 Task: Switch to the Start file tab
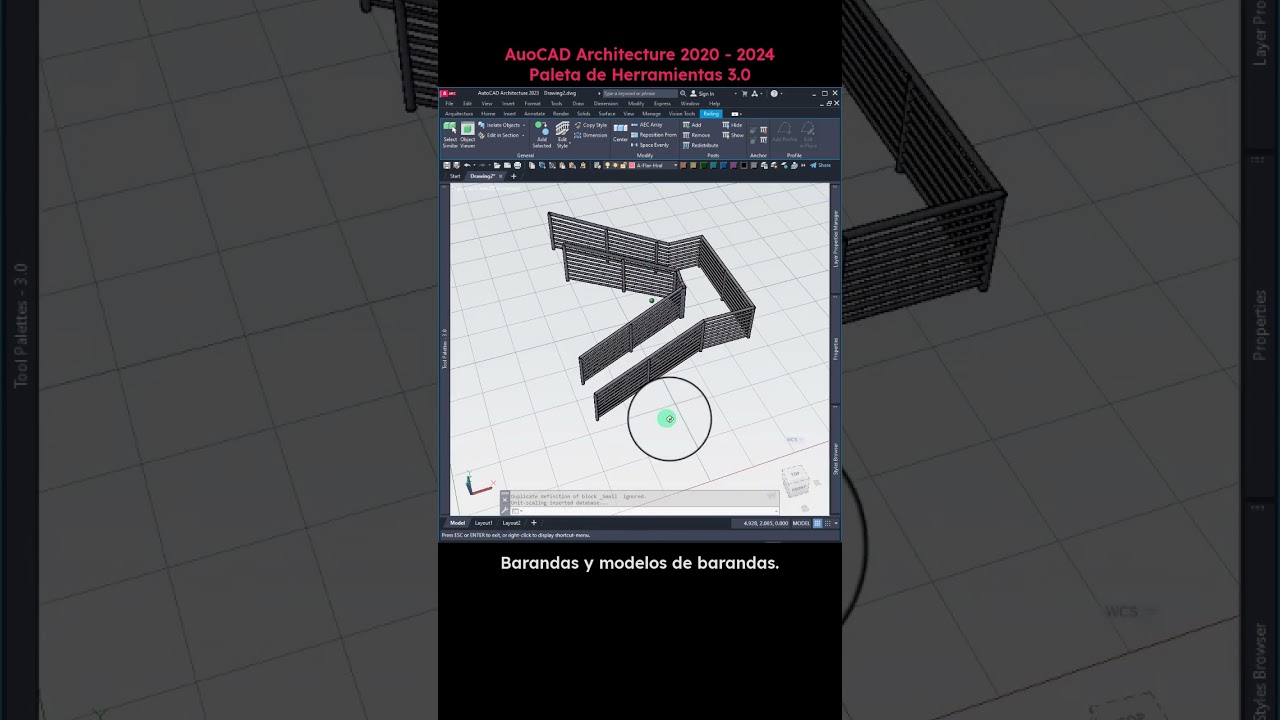(x=455, y=176)
